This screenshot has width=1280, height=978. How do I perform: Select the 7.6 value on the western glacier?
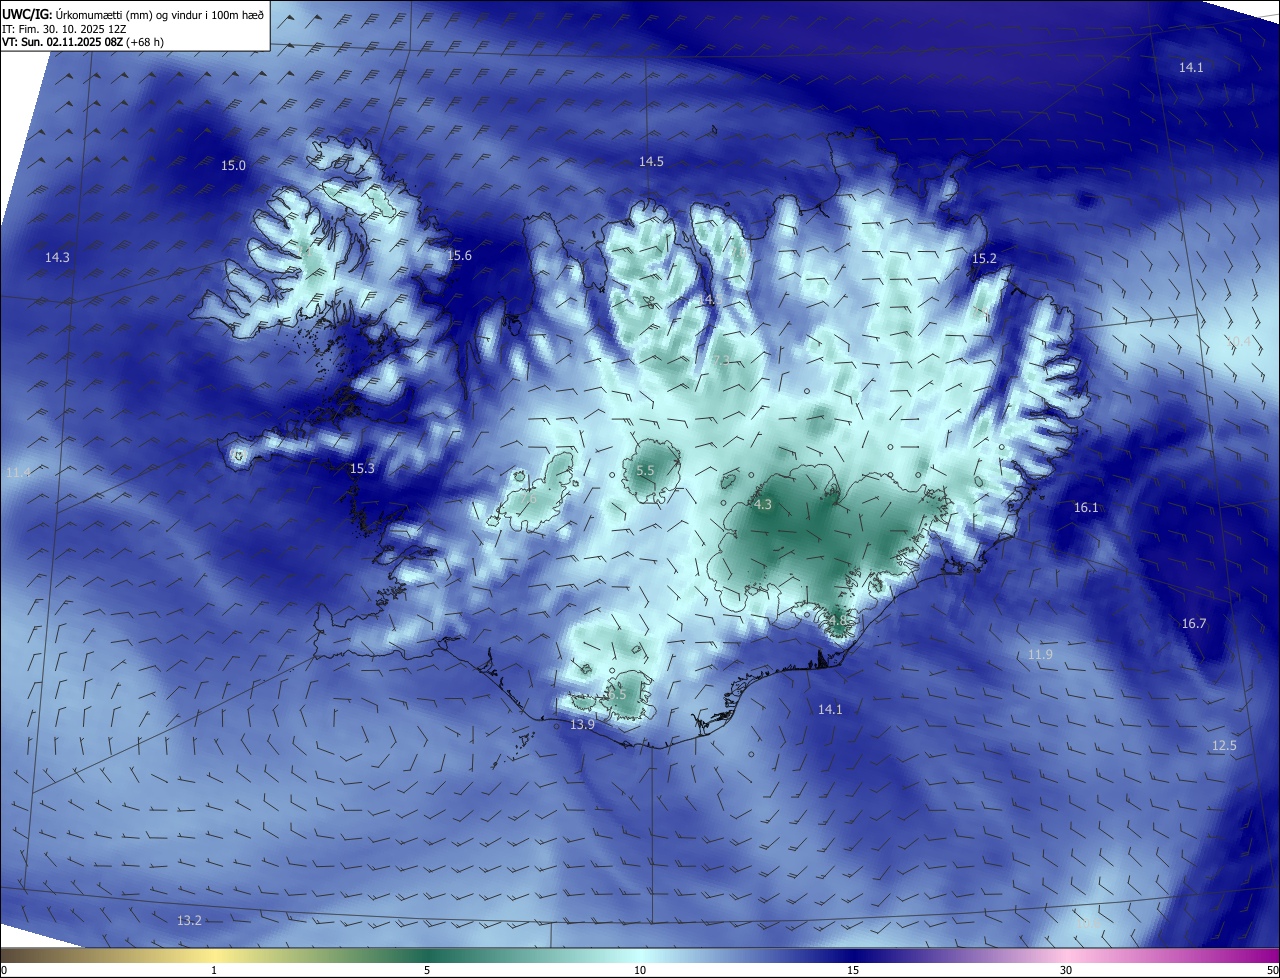click(x=527, y=498)
